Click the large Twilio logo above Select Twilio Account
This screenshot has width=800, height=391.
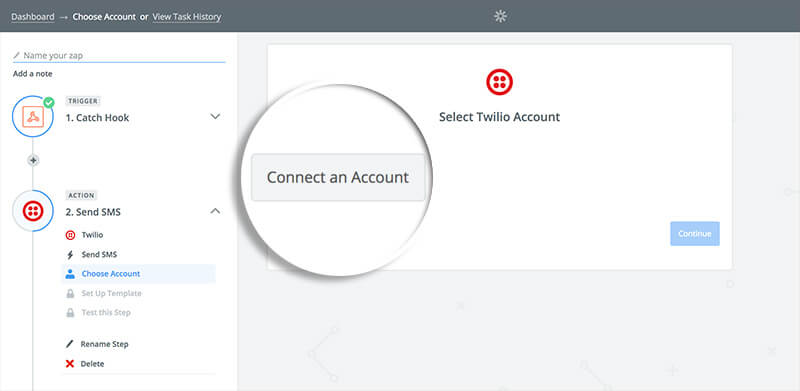[x=499, y=82]
